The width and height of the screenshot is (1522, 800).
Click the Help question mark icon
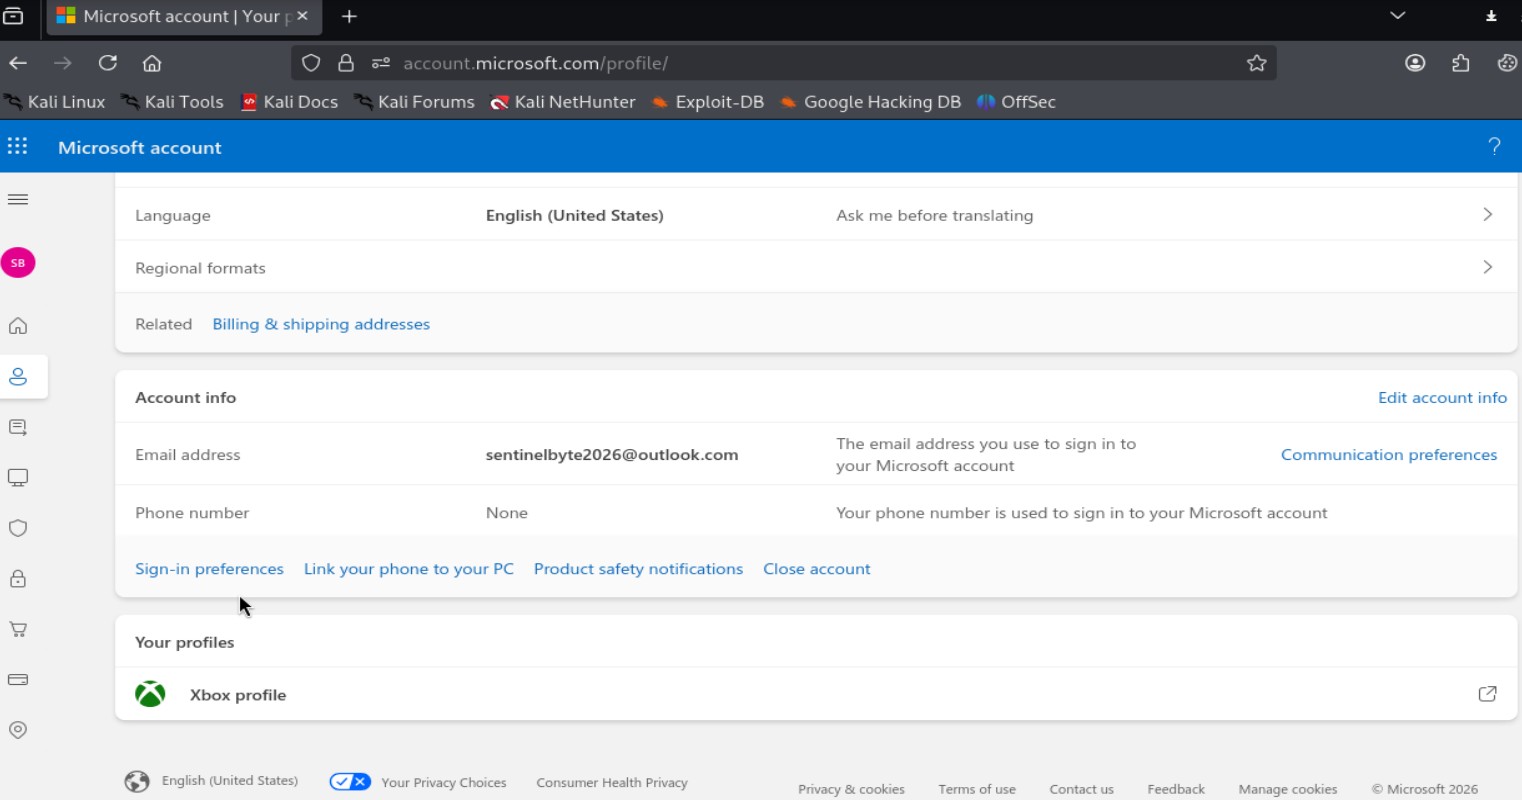1495,145
